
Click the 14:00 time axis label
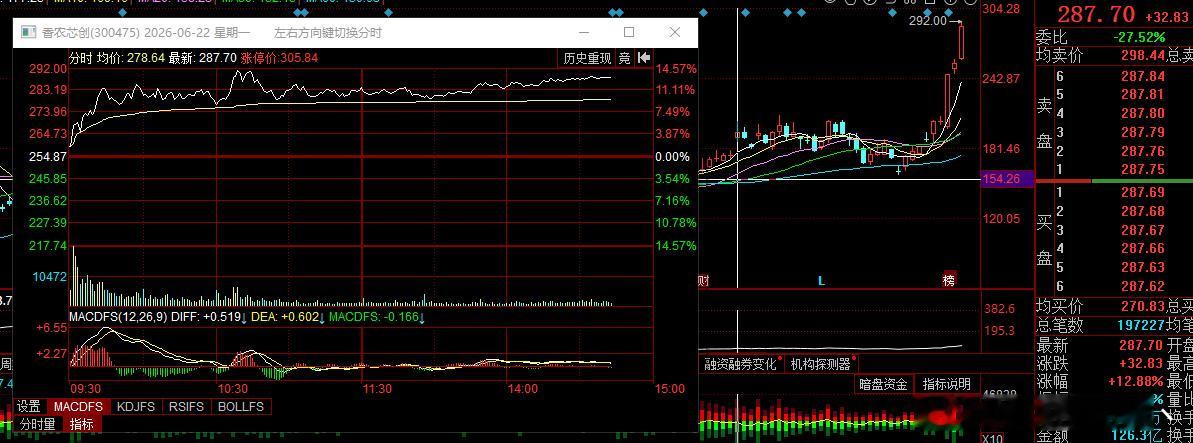(x=523, y=388)
